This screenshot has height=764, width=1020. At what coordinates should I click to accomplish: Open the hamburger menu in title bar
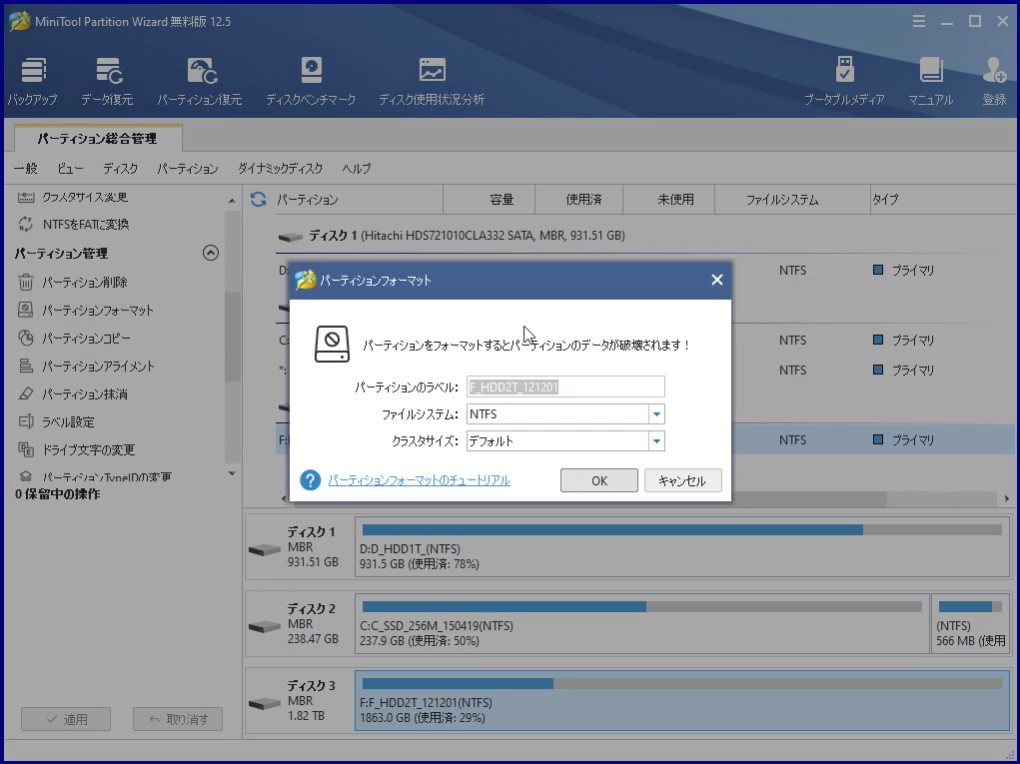point(919,21)
